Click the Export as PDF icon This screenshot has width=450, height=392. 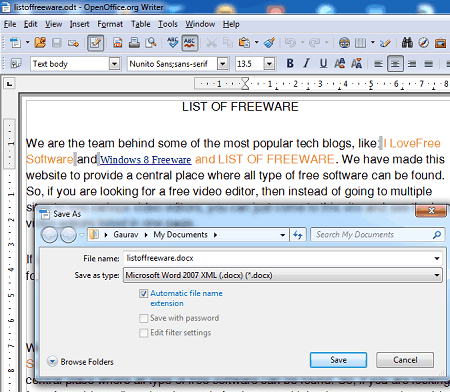[x=117, y=43]
